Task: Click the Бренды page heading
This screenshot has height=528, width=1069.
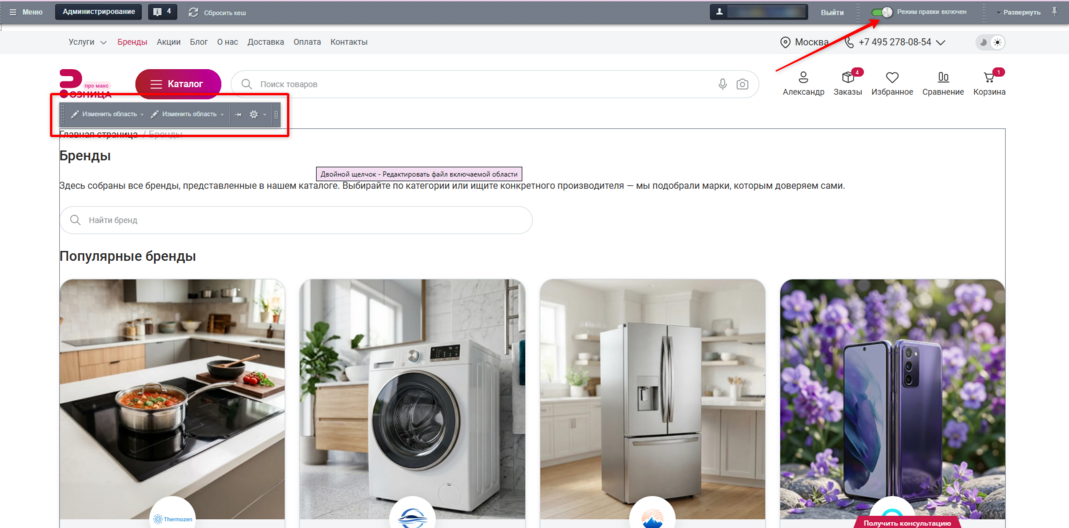Action: pyautogui.click(x=85, y=156)
